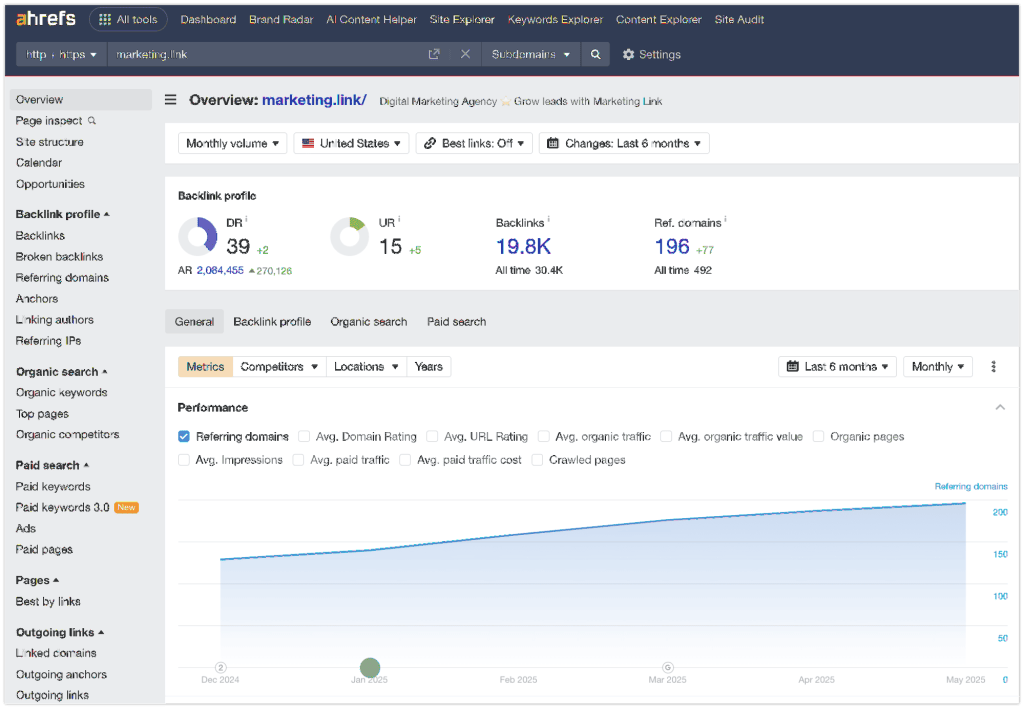Open the Monthly volume dropdown
Image resolution: width=1024 pixels, height=709 pixels.
(232, 143)
